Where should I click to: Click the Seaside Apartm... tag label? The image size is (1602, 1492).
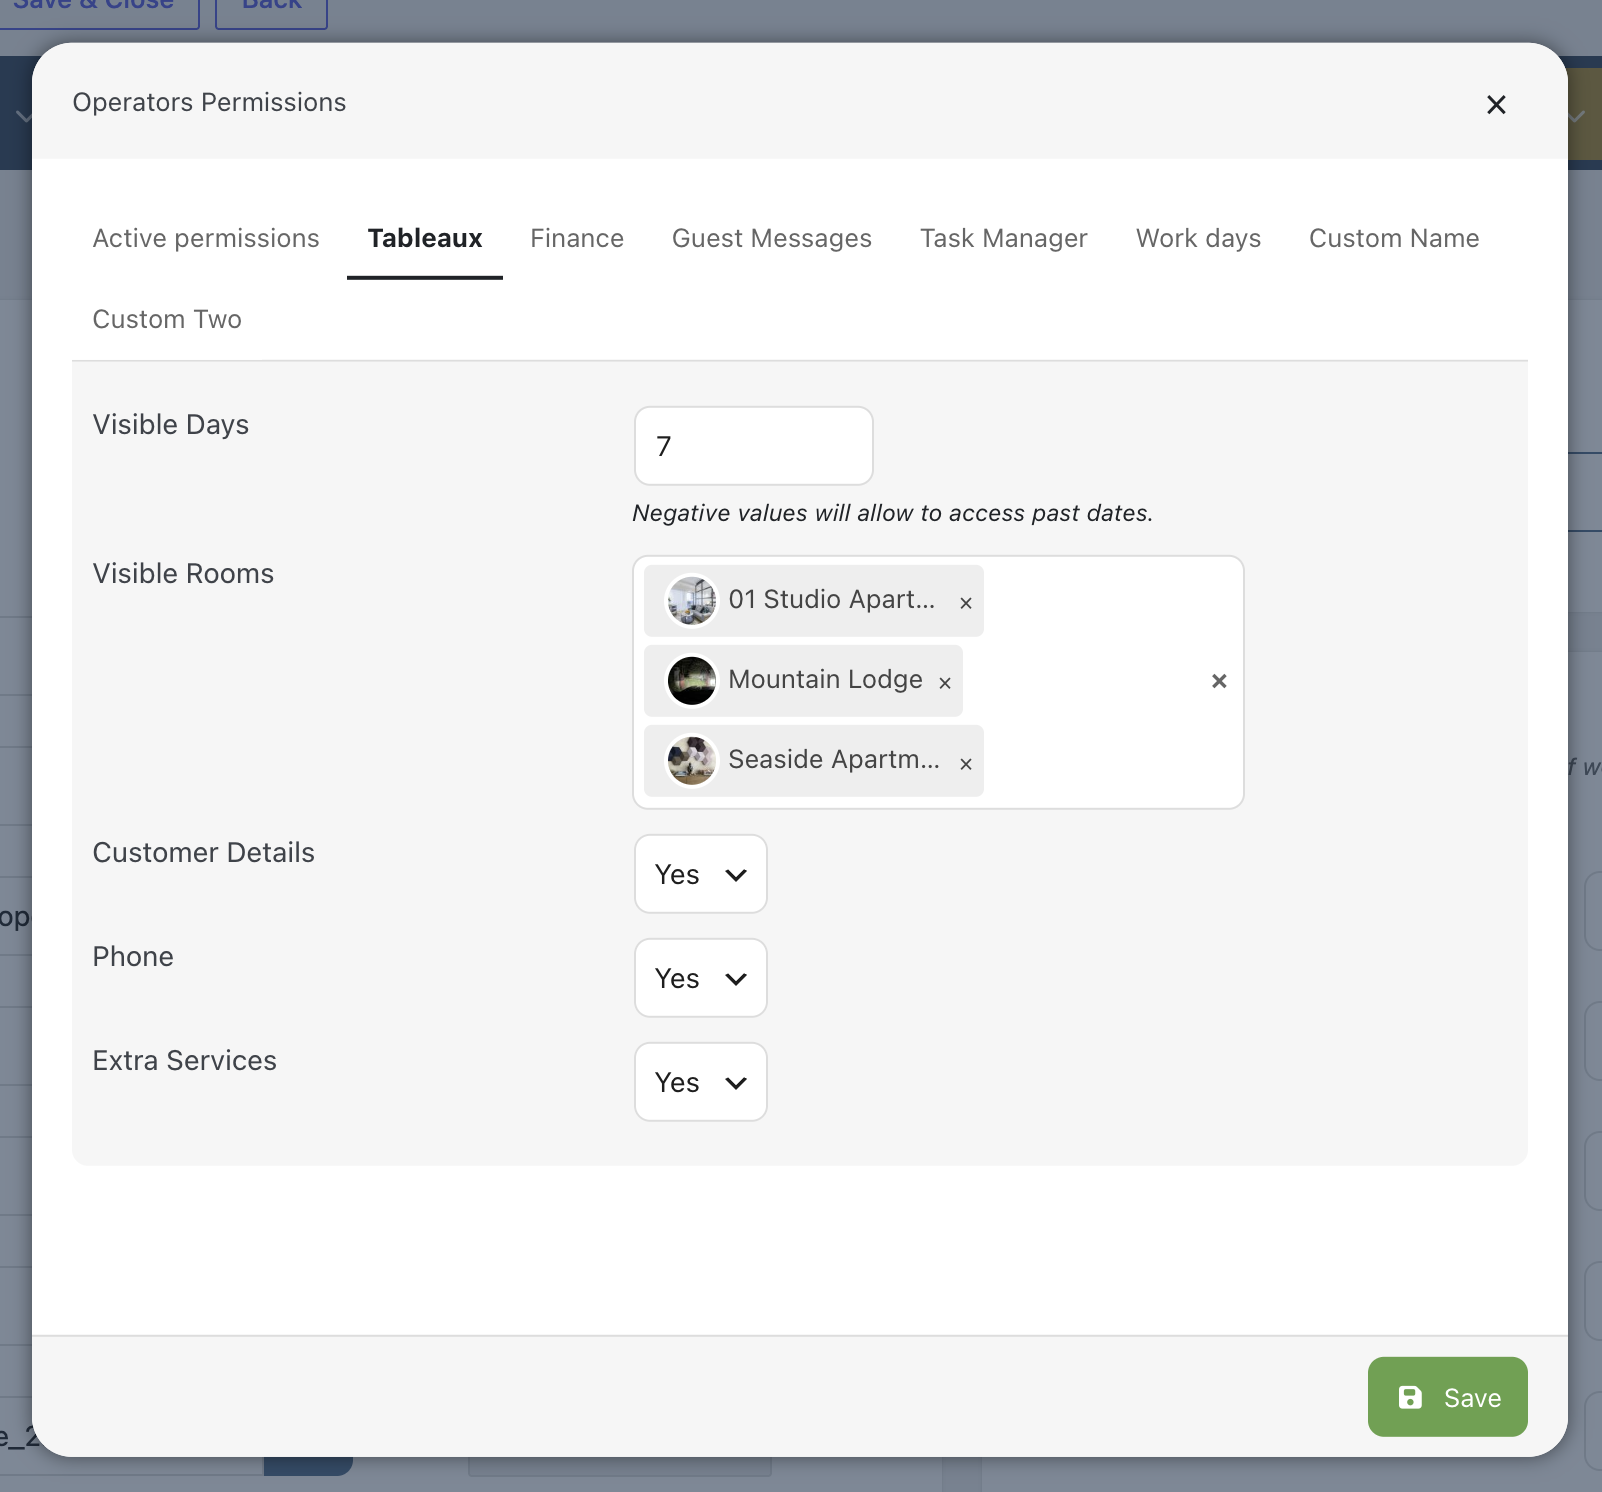point(834,759)
